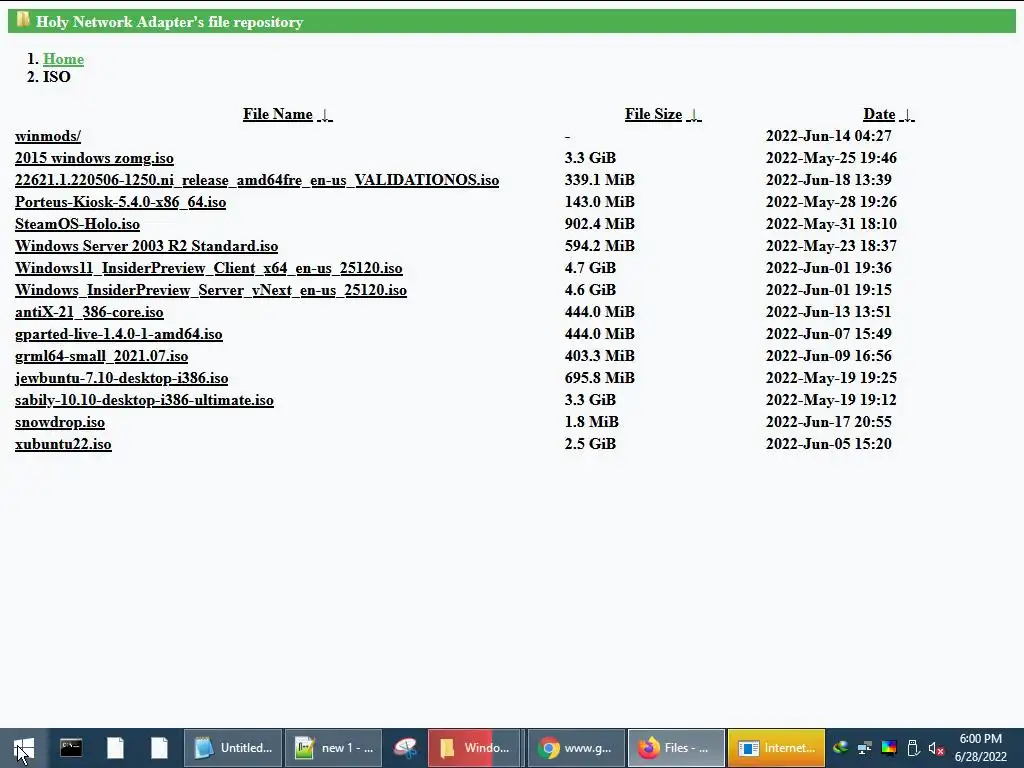Switch to the Notepad++ 'new 1' taskbar window
Image resolution: width=1024 pixels, height=768 pixels.
point(334,748)
